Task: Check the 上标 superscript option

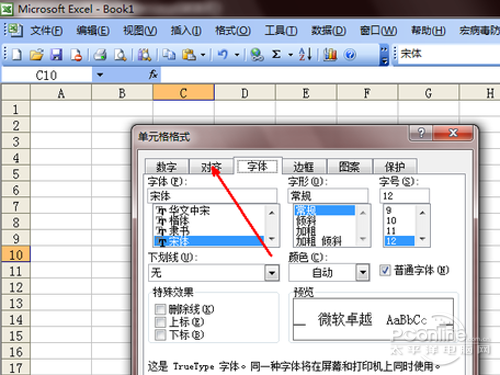Action: tap(160, 322)
